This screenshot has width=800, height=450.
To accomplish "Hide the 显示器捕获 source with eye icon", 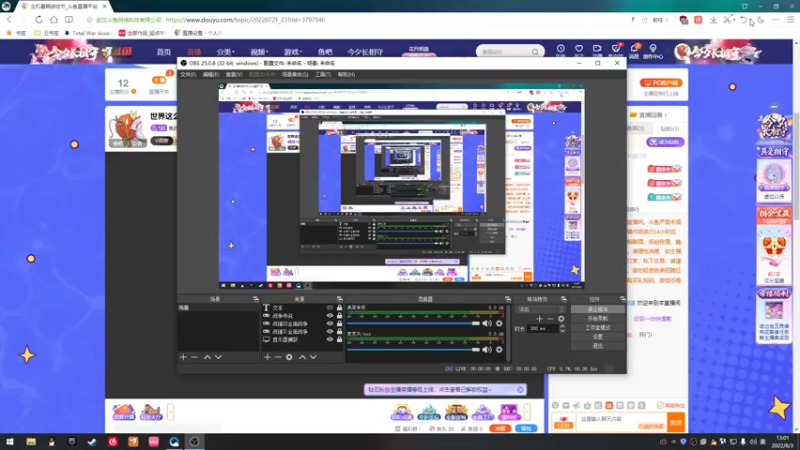I will click(x=330, y=339).
